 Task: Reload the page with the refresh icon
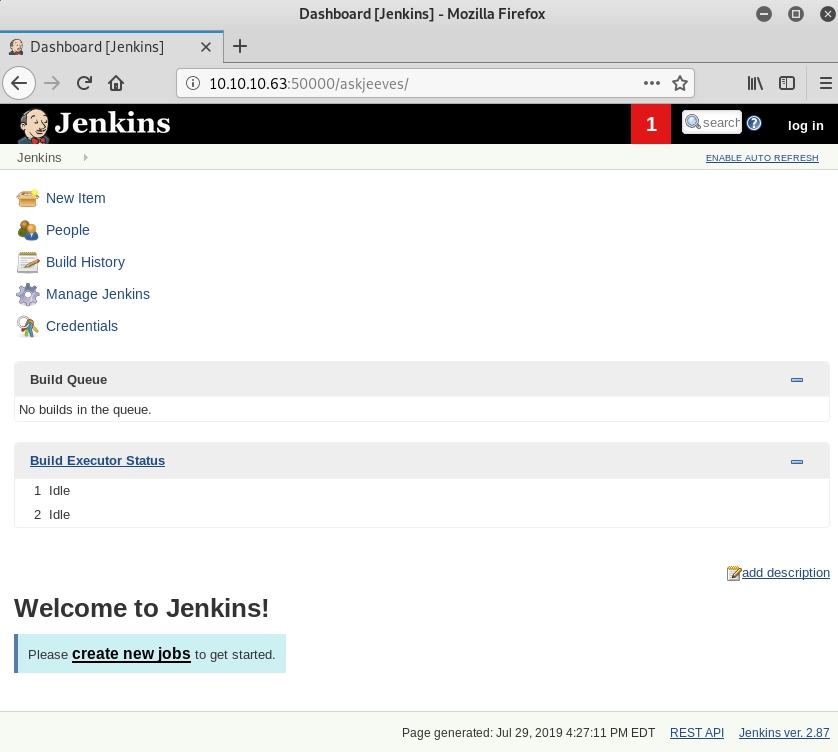tap(84, 83)
